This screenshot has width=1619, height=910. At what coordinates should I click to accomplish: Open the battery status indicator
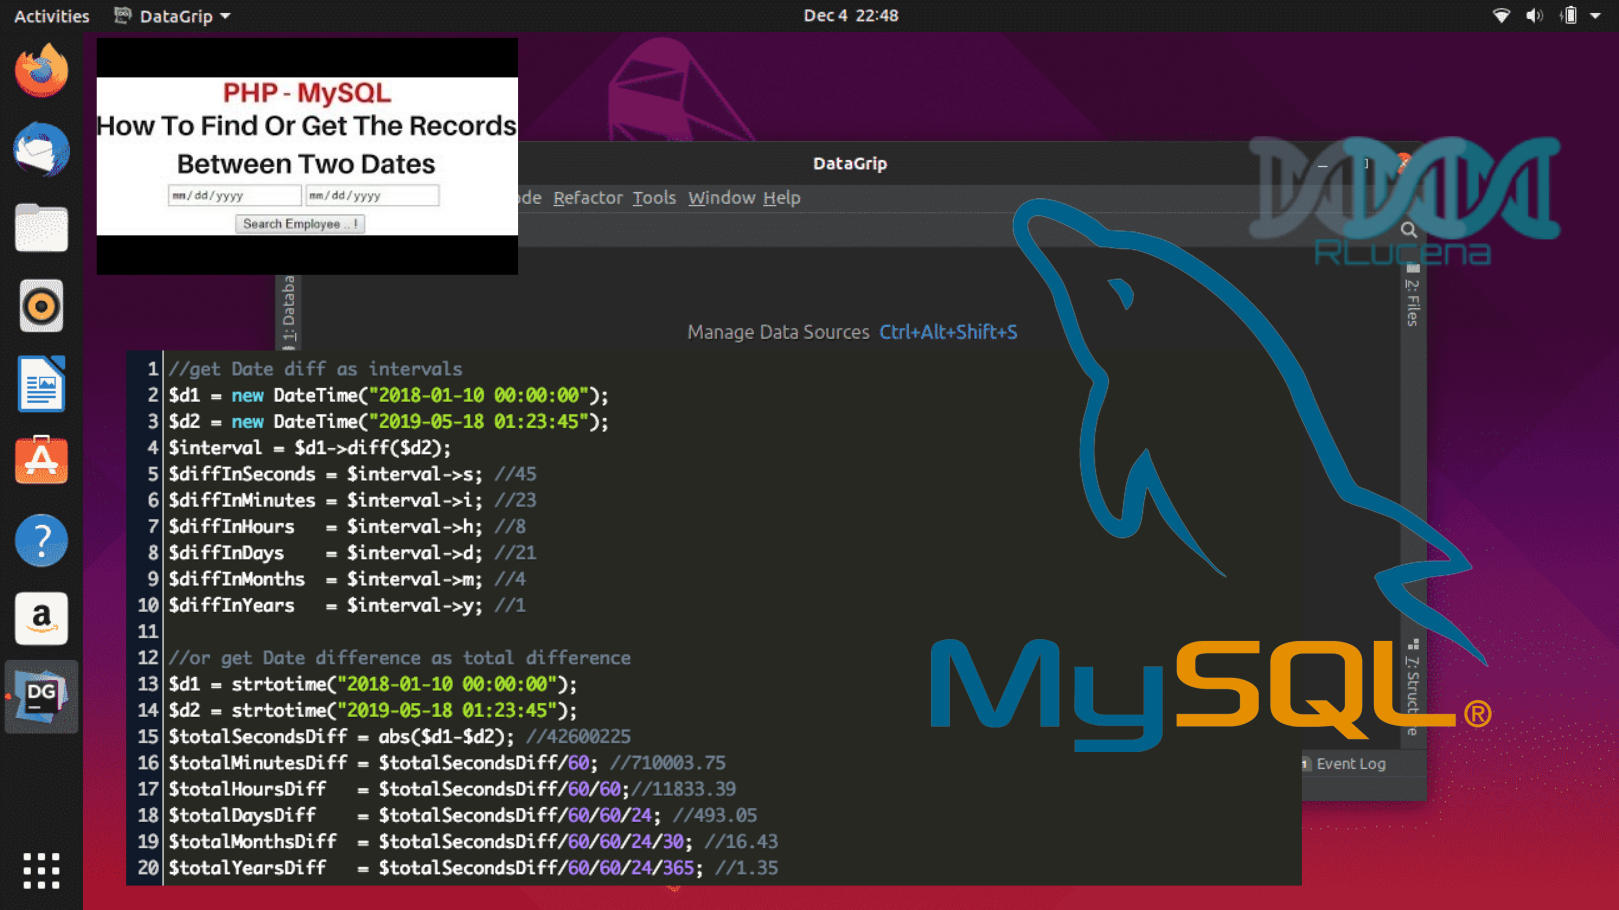coord(1569,15)
